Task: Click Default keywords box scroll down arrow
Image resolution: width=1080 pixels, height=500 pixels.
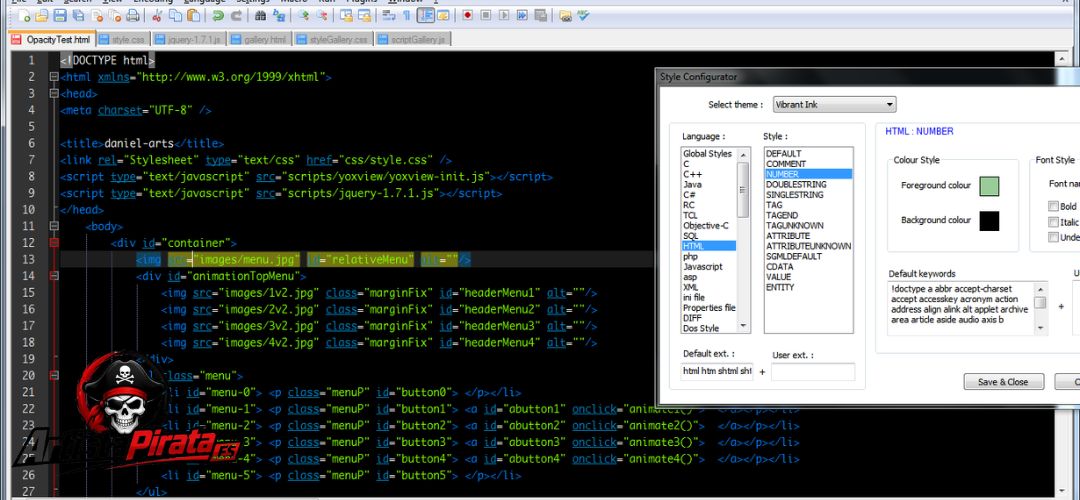Action: pyautogui.click(x=1040, y=329)
